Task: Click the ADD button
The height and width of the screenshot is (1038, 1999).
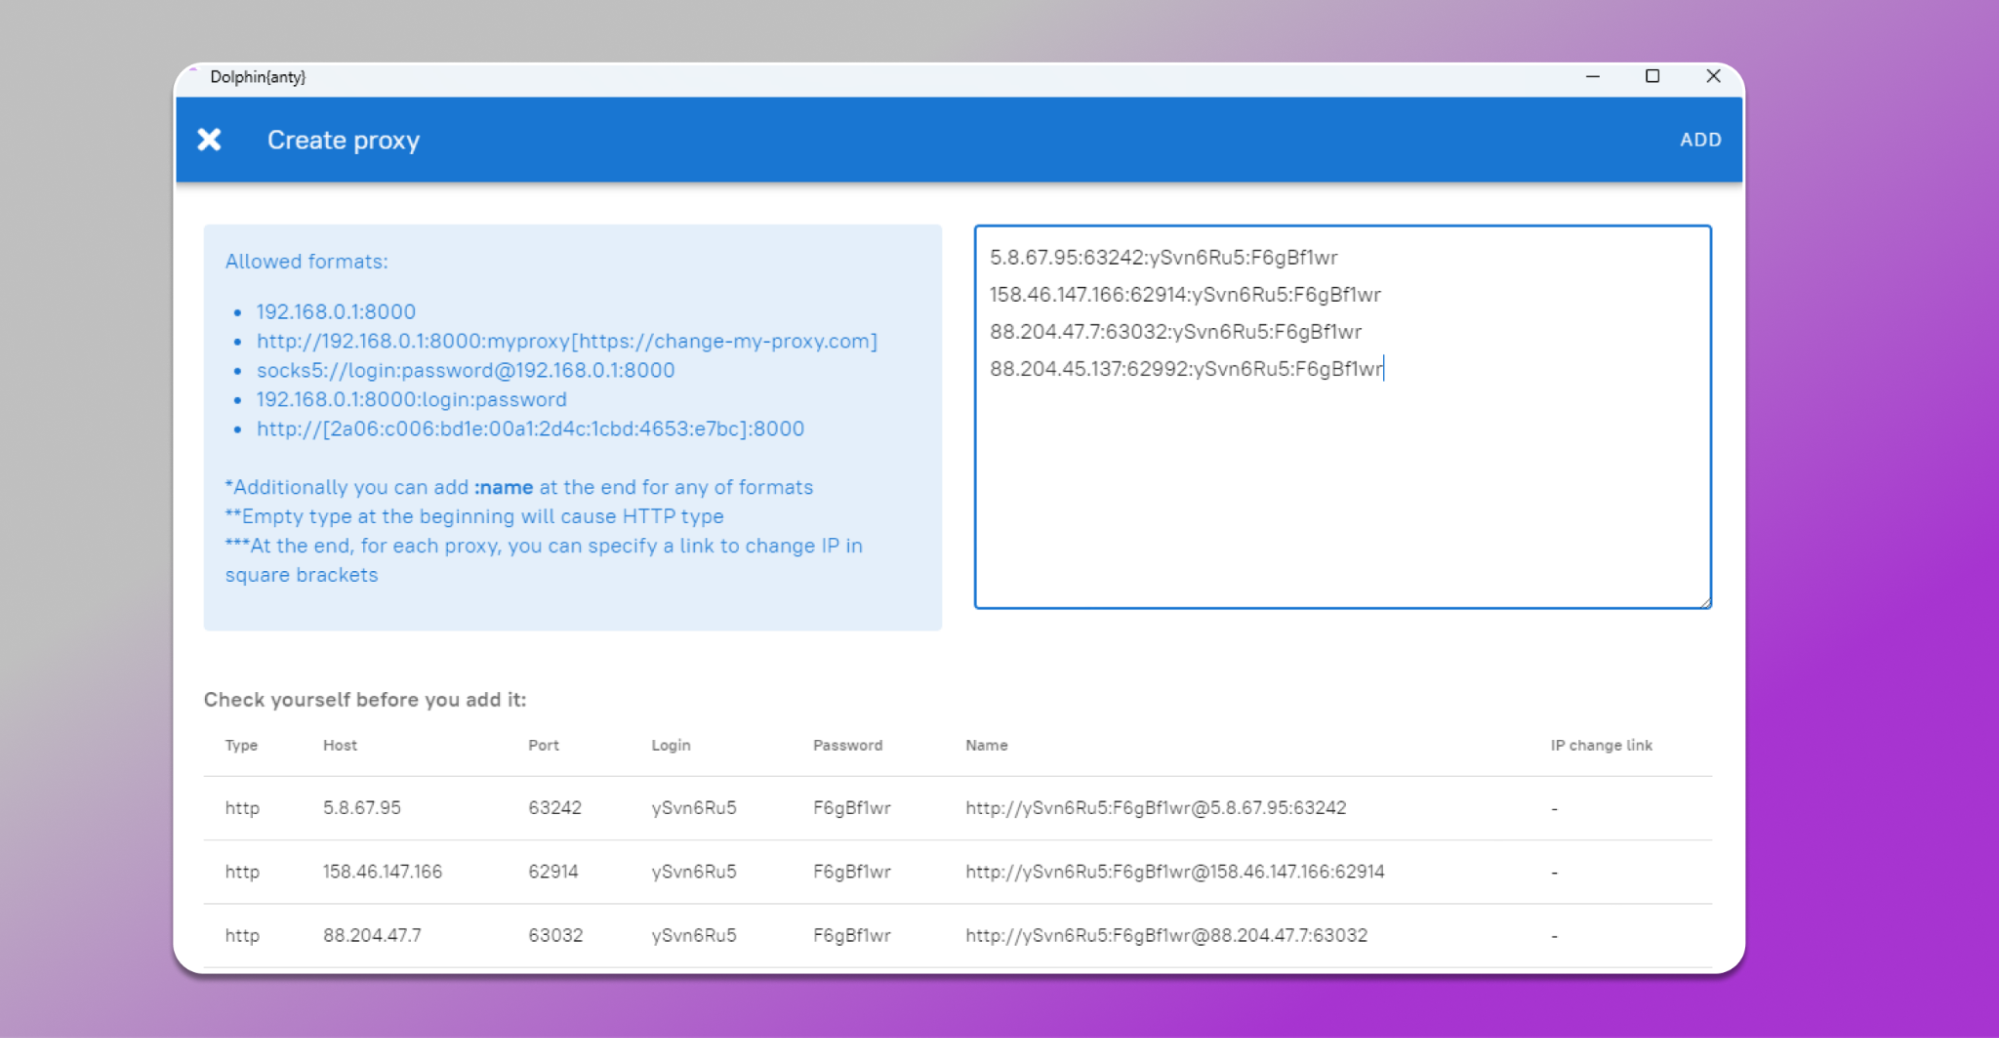Action: point(1700,140)
